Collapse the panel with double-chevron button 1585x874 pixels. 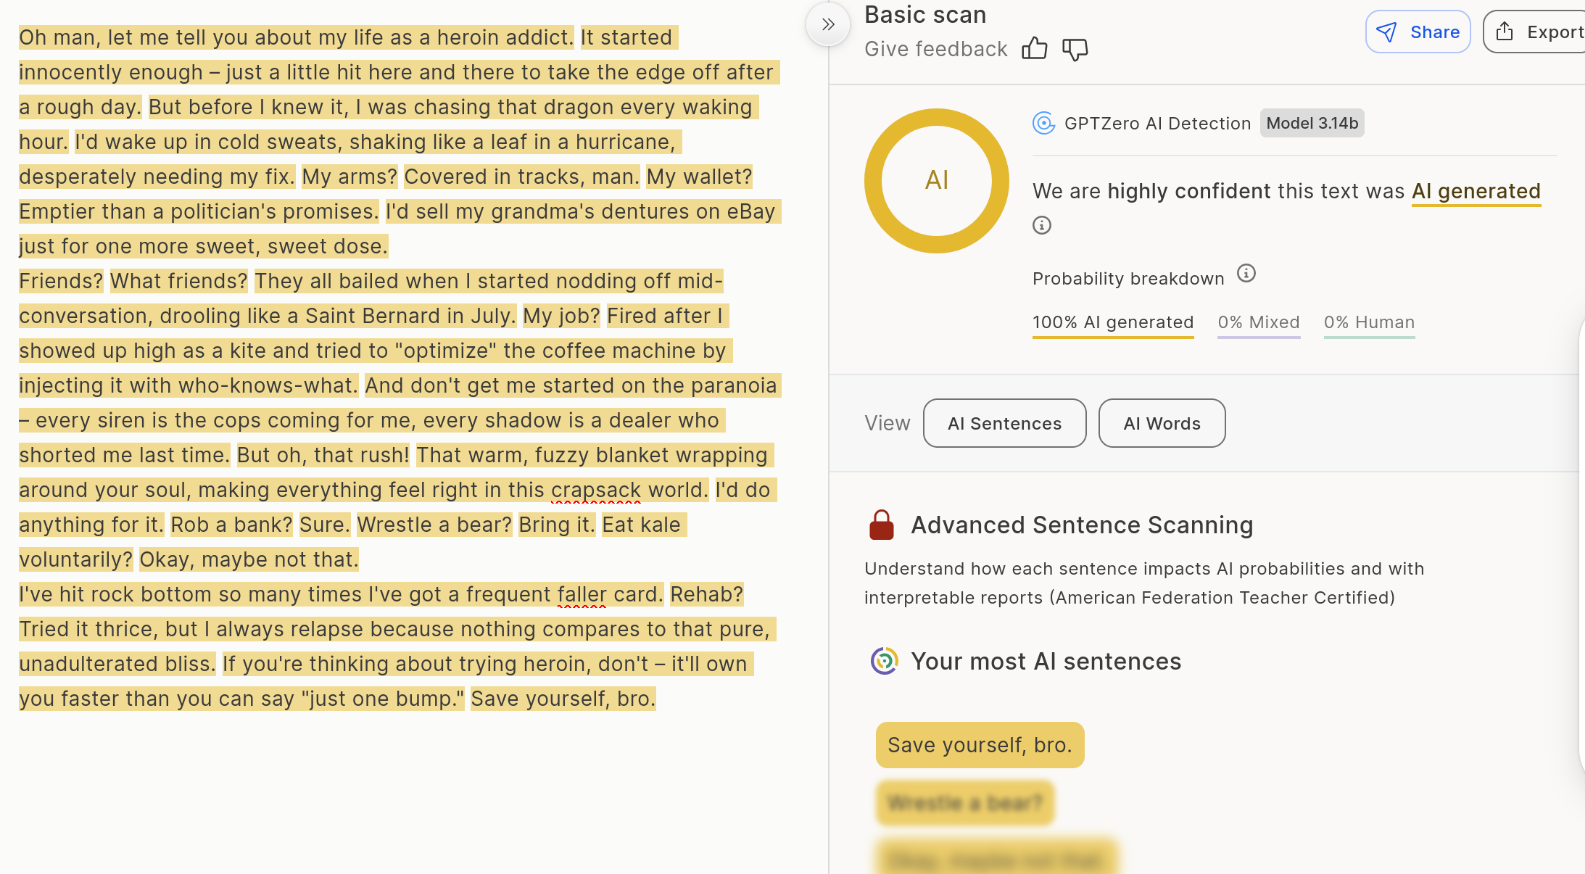tap(828, 24)
